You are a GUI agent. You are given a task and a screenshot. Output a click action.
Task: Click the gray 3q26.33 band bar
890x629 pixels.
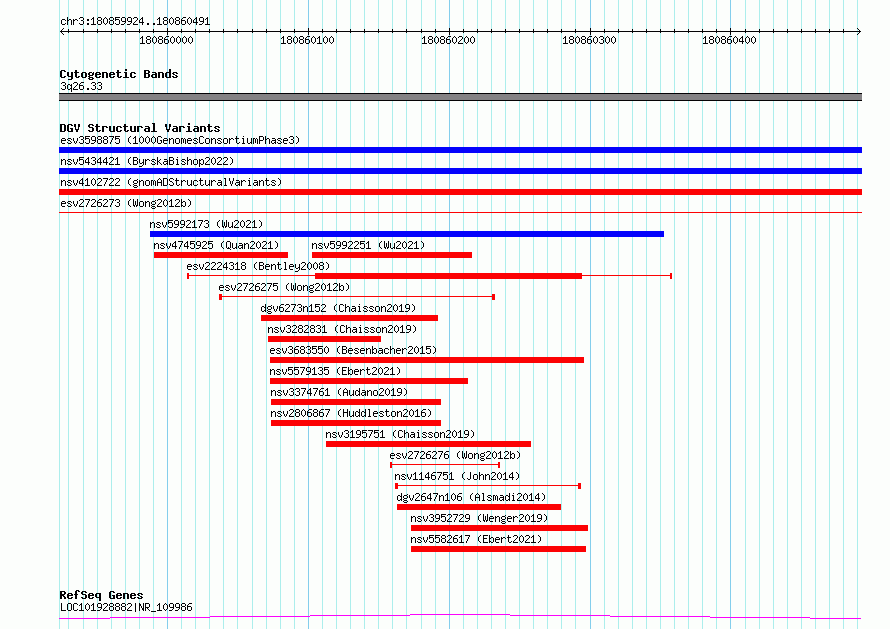click(460, 97)
